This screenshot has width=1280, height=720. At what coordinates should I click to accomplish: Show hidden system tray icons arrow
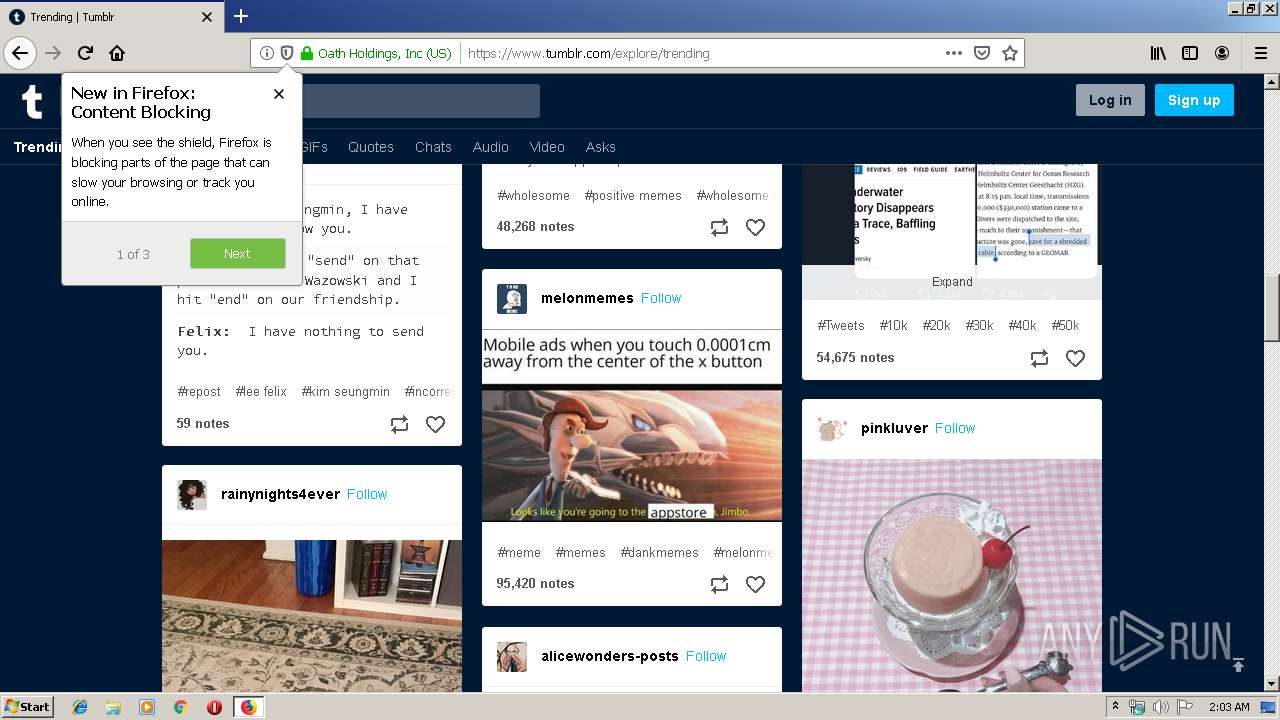click(1116, 707)
